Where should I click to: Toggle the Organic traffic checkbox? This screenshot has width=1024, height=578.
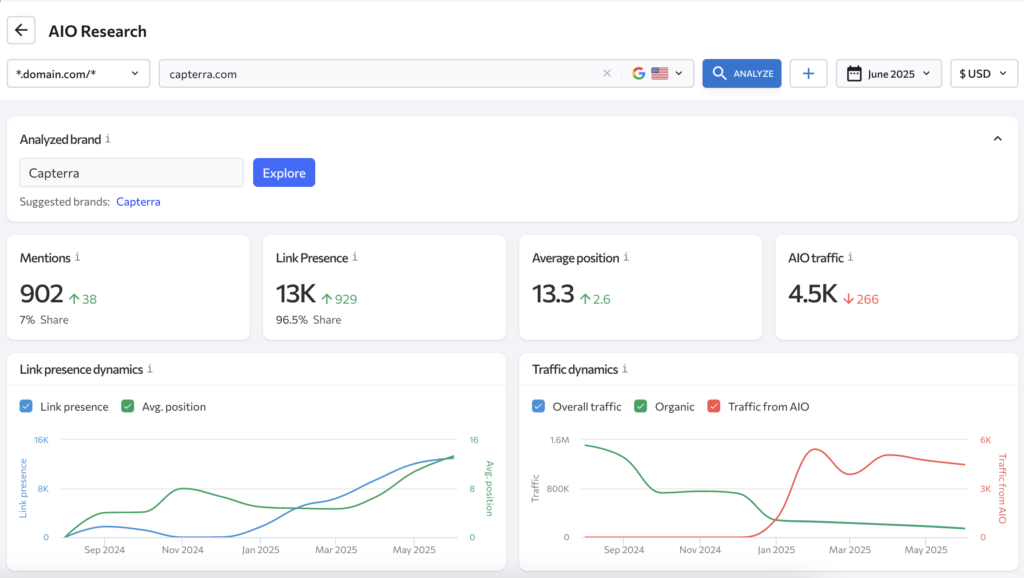coord(641,406)
